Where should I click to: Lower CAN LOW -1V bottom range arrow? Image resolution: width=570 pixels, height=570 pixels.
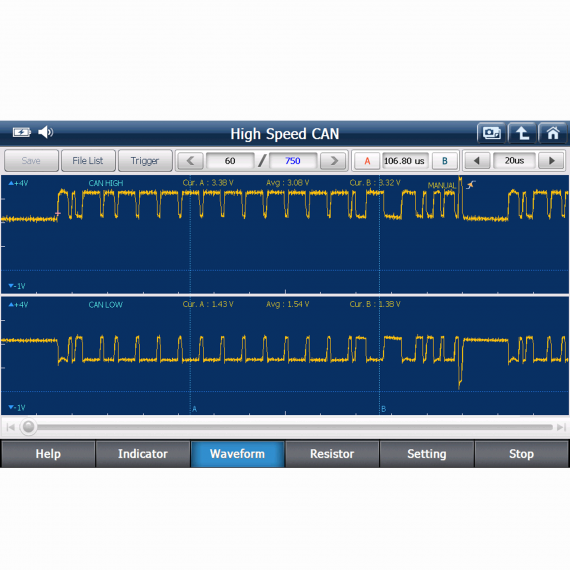tap(11, 407)
